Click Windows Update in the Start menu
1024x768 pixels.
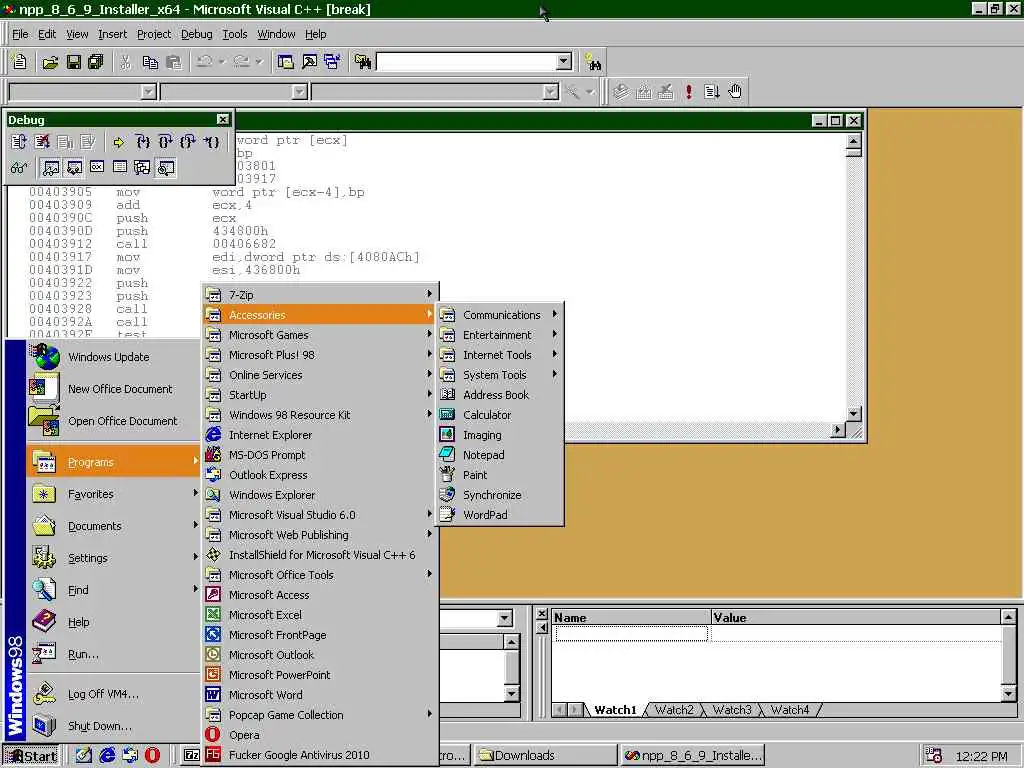112,357
